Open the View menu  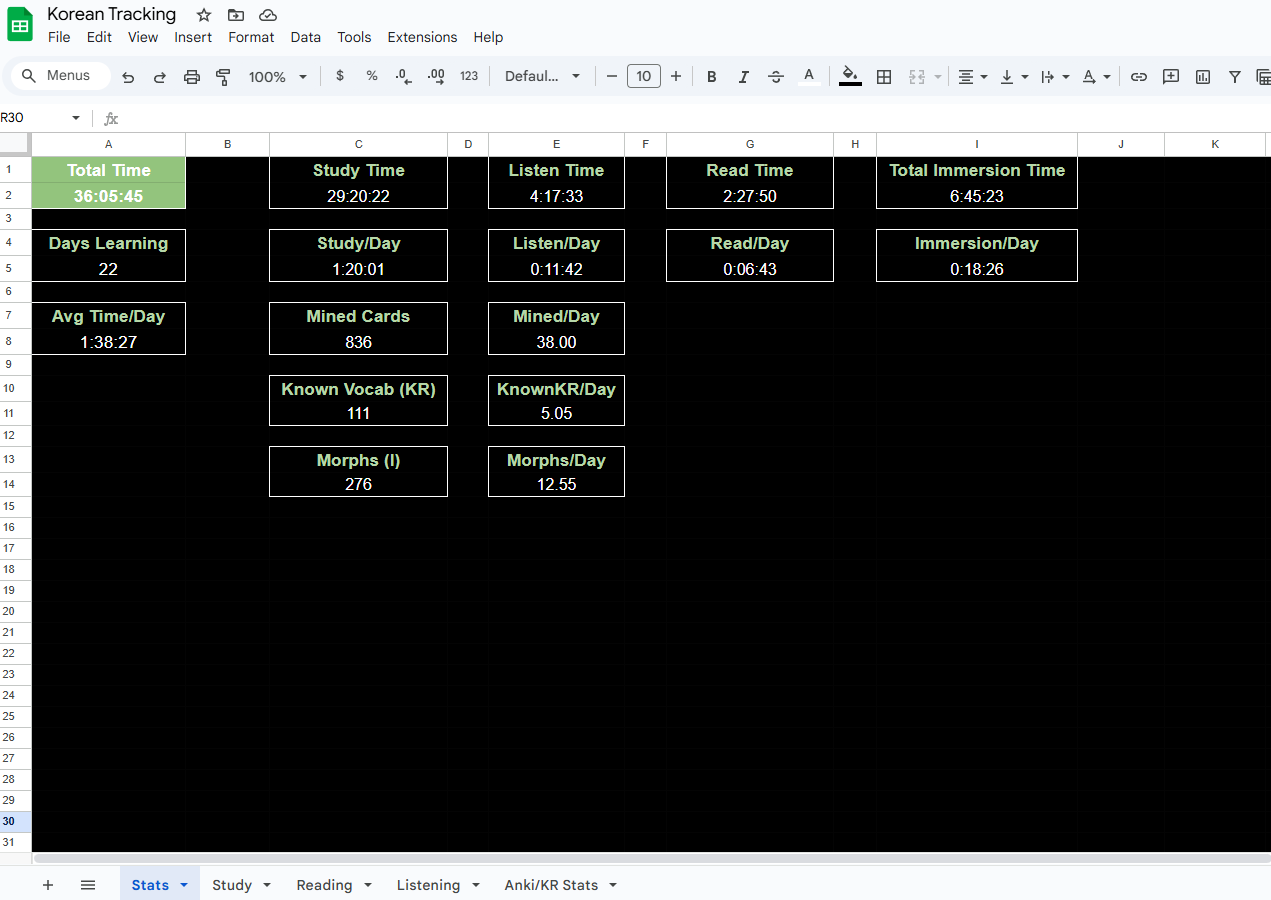click(x=143, y=37)
